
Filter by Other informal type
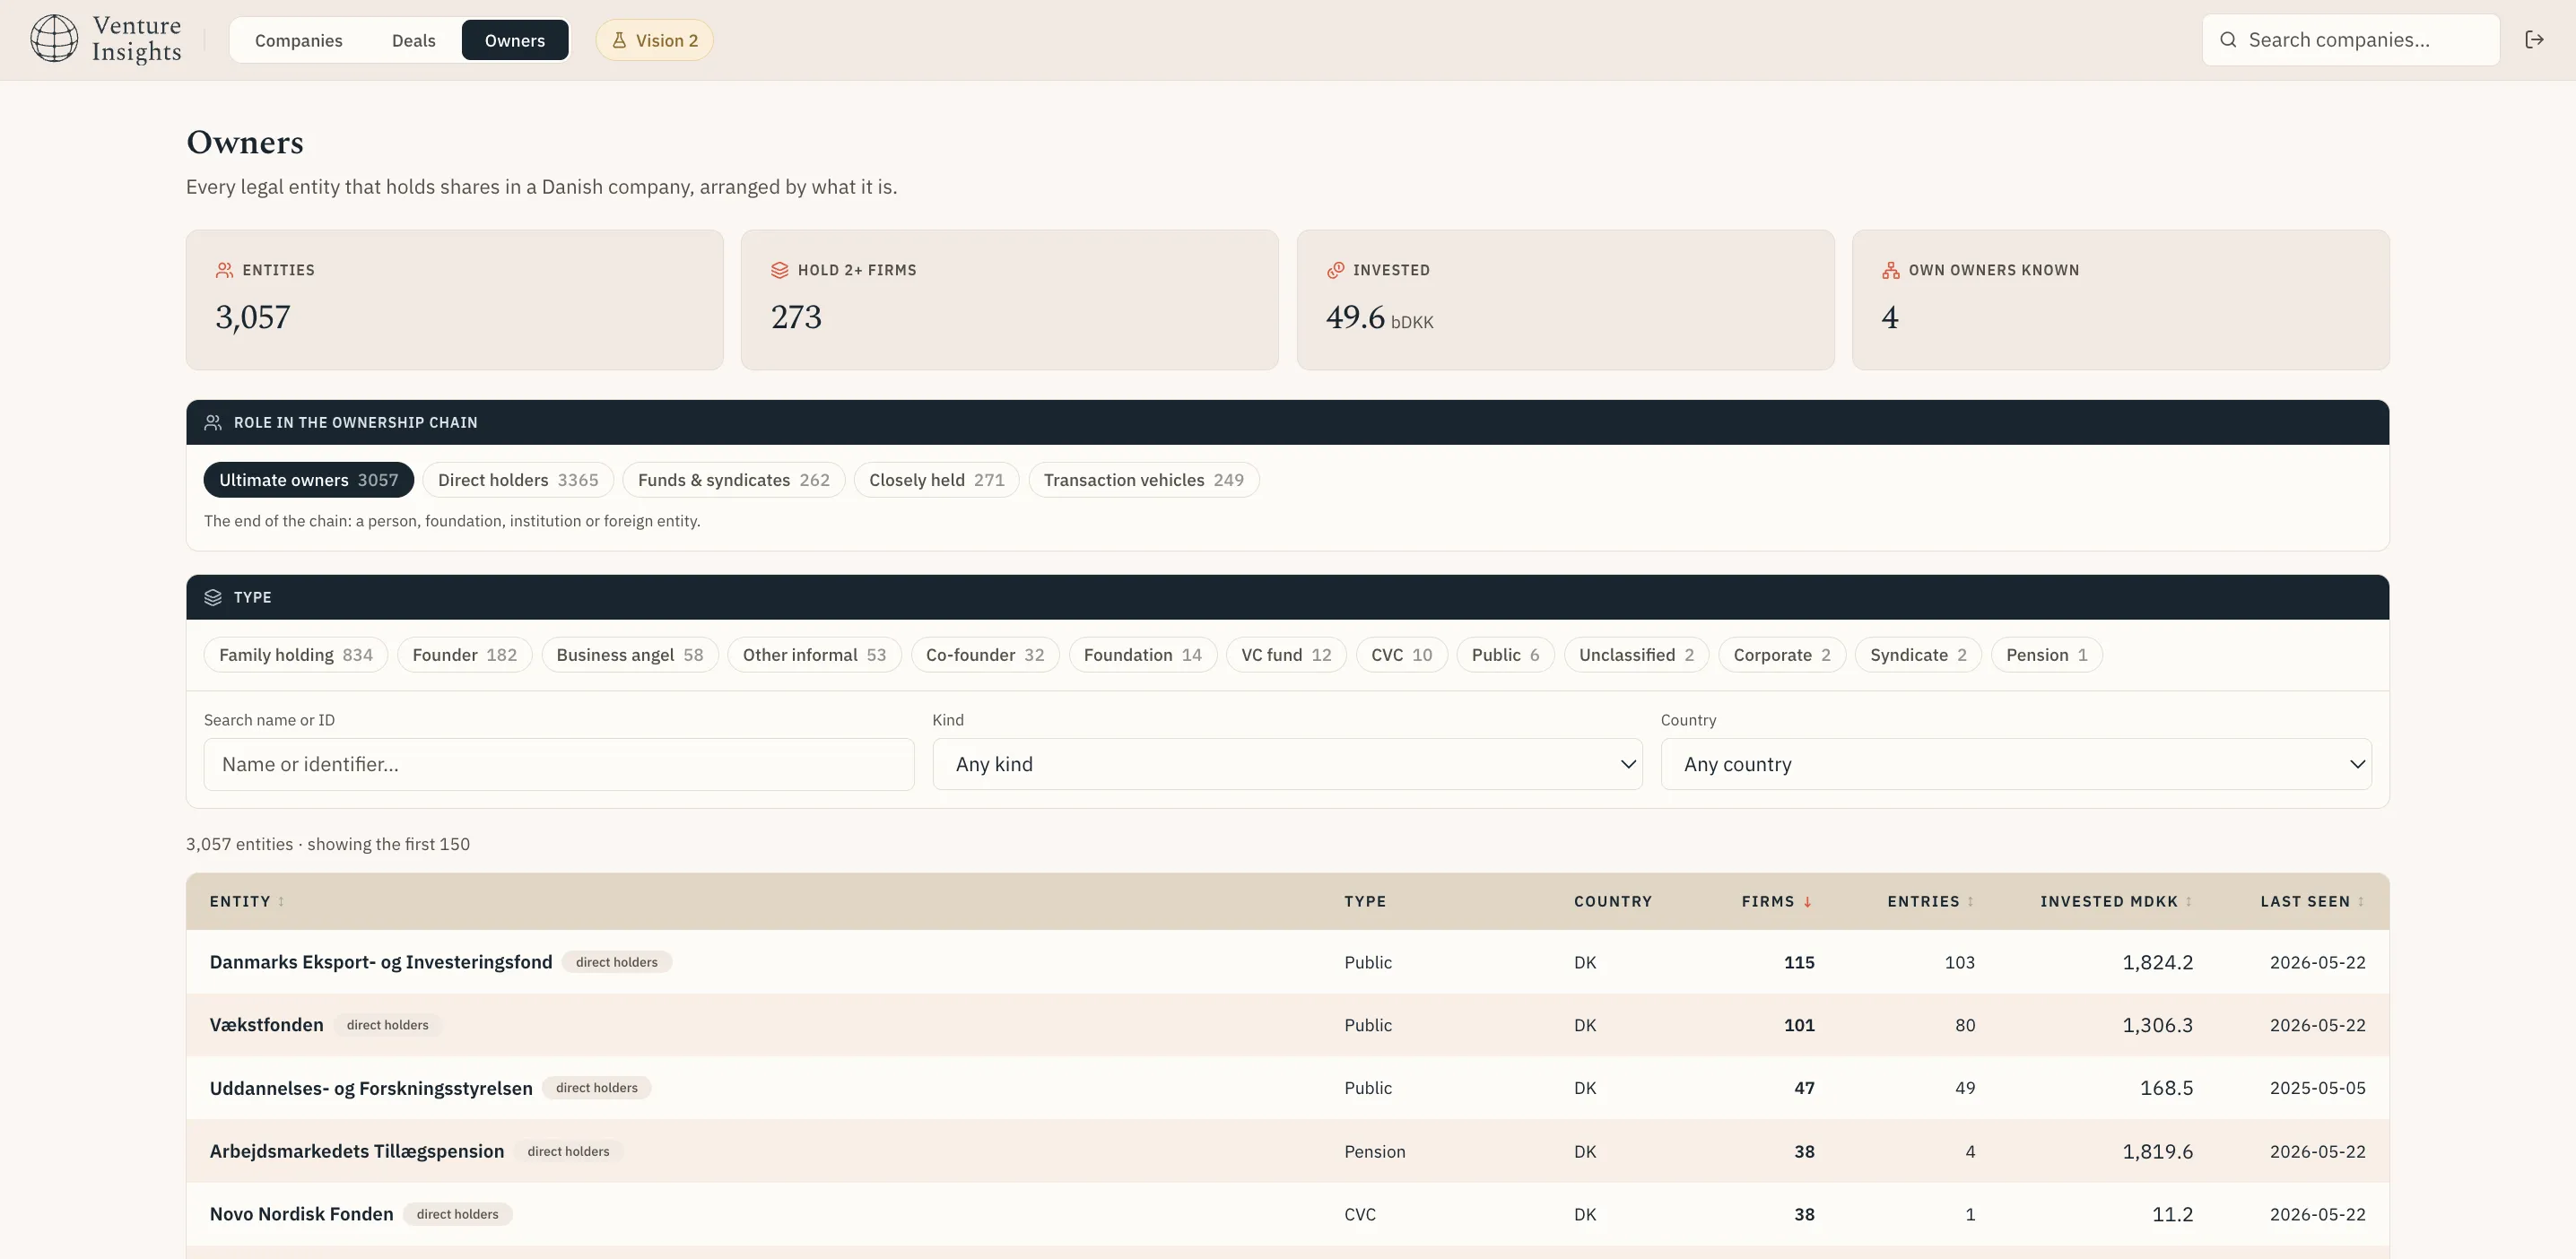(814, 655)
